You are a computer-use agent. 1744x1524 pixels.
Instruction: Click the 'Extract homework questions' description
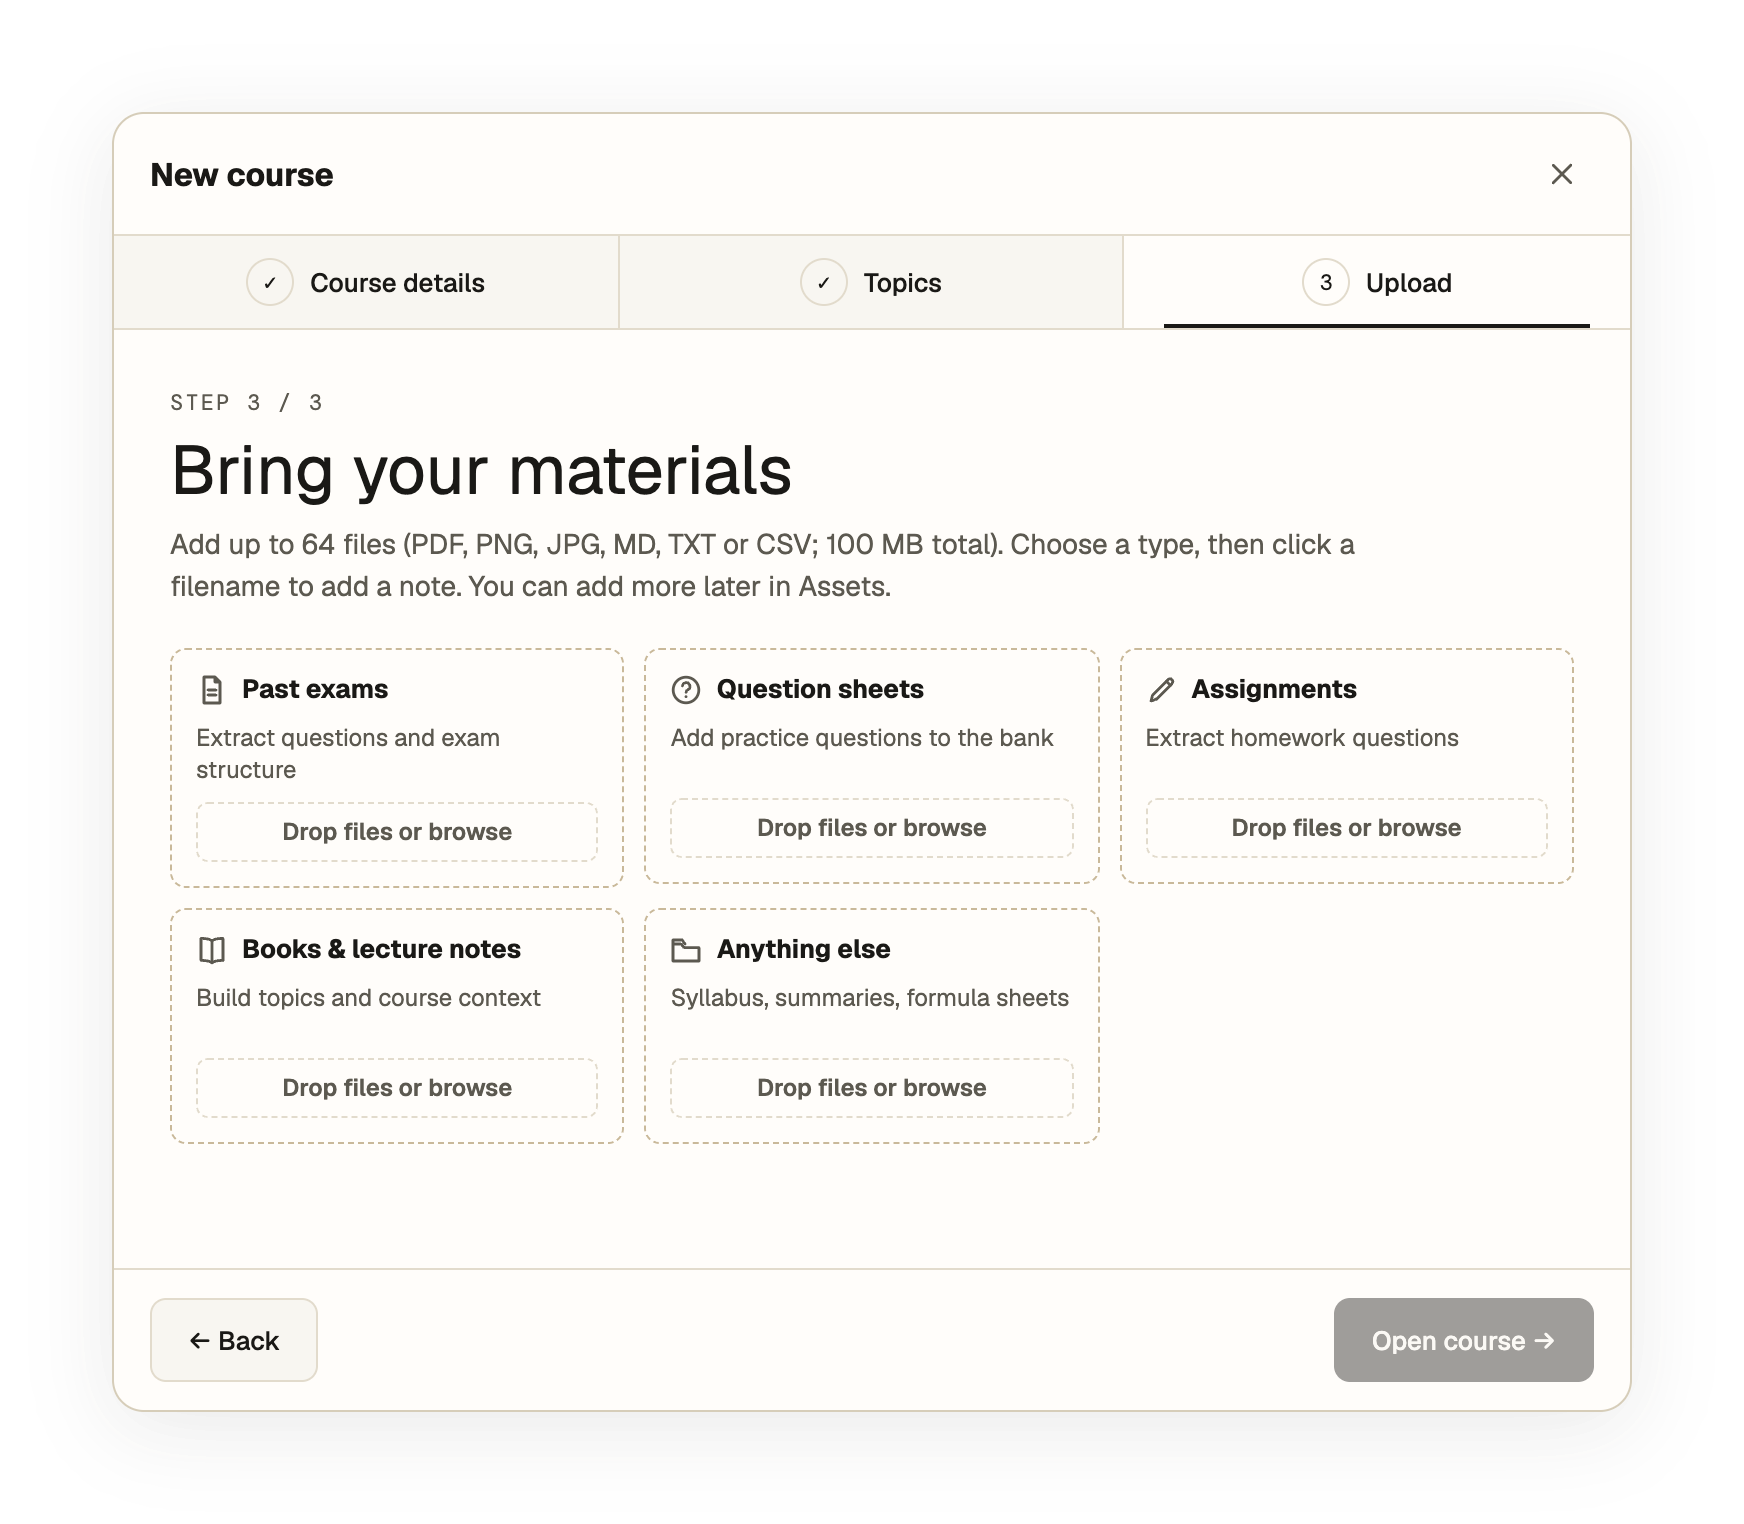[x=1302, y=738]
